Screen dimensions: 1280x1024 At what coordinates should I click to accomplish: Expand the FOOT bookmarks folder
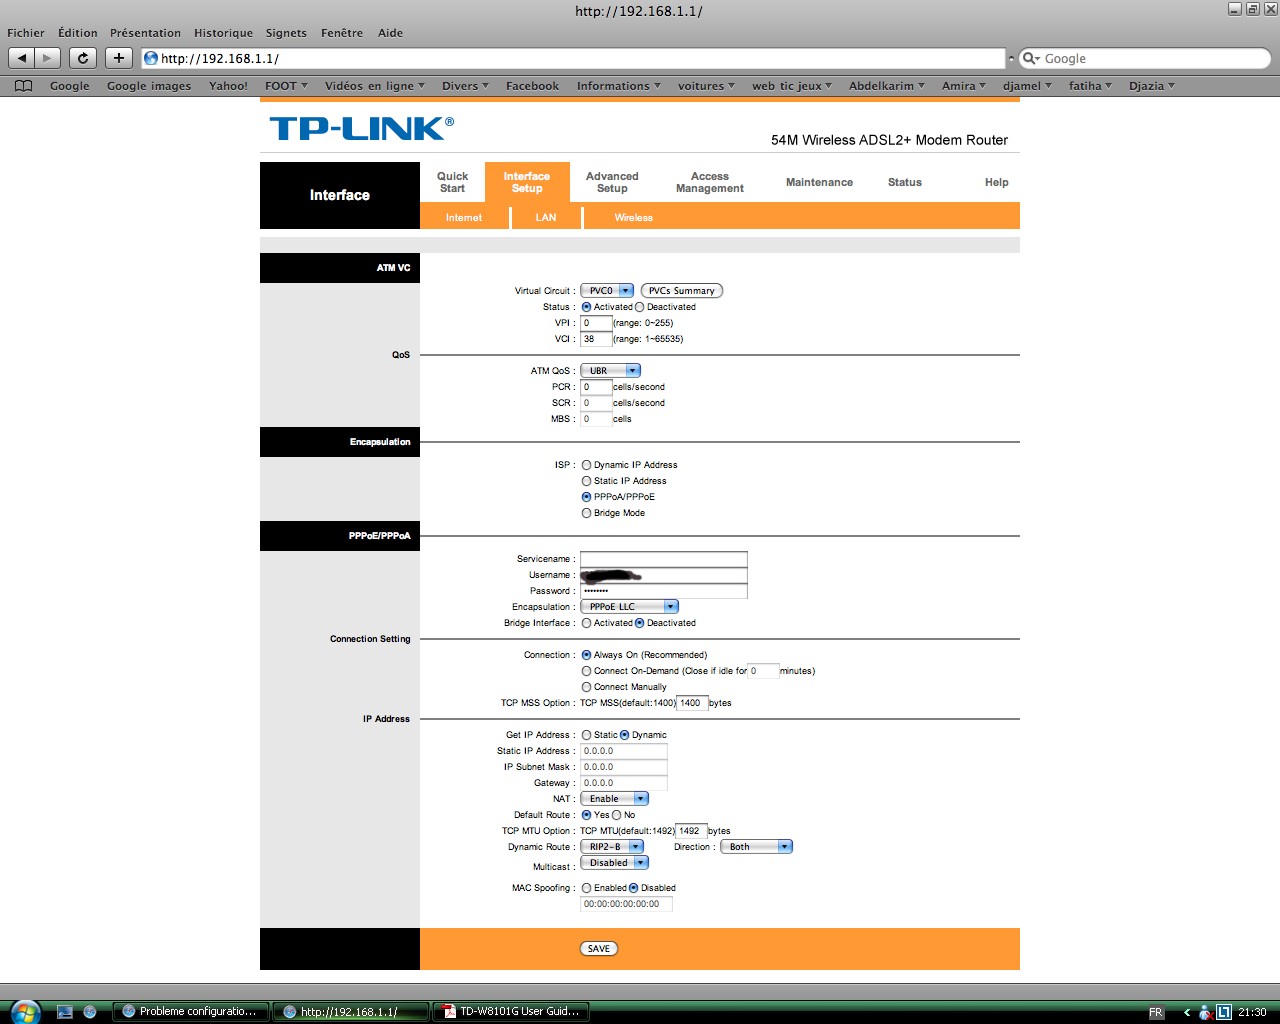click(x=286, y=86)
